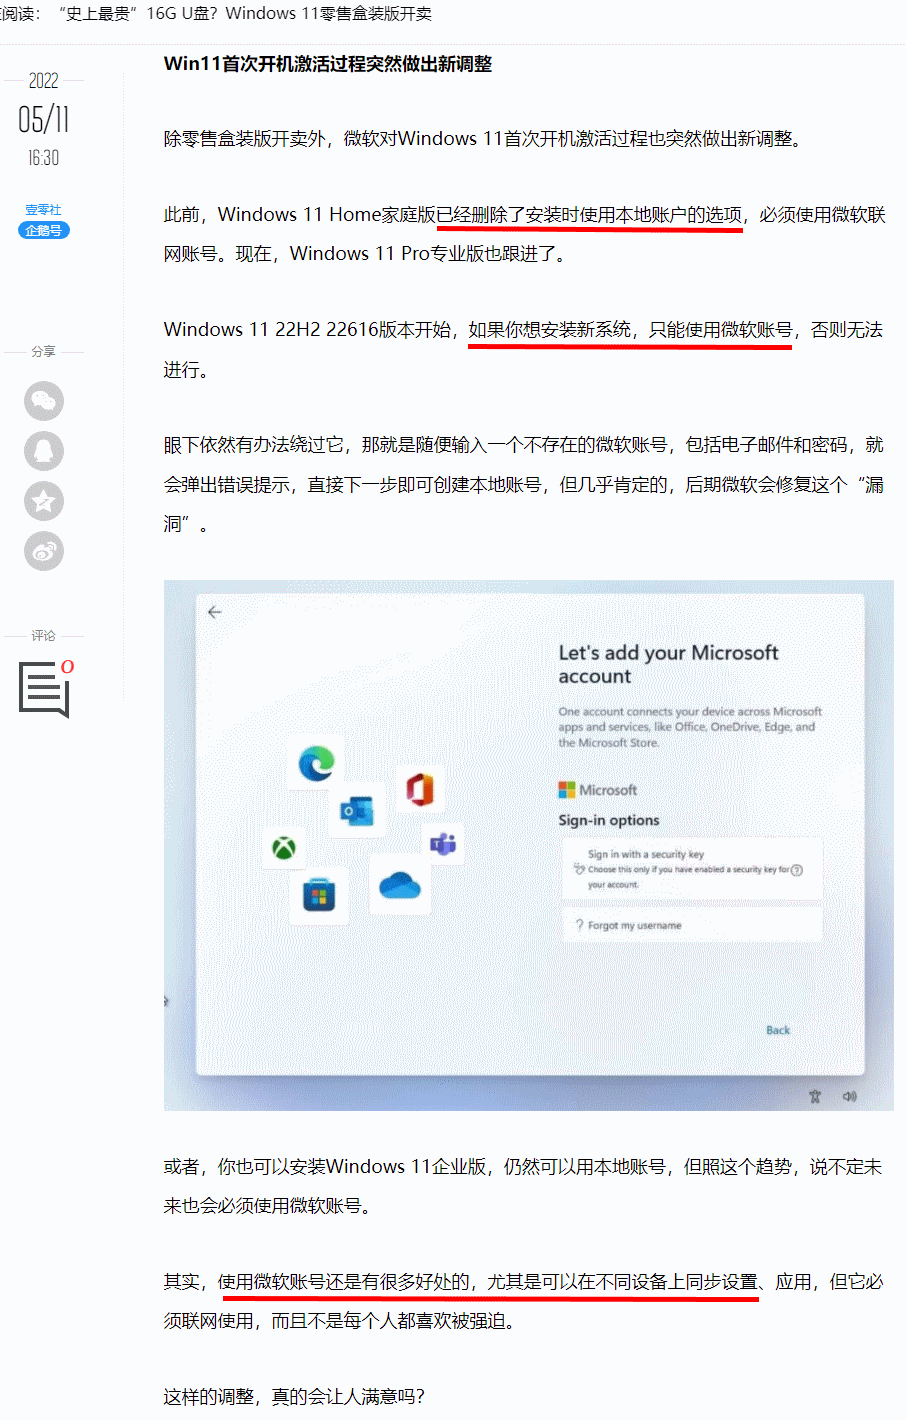Image resolution: width=906 pixels, height=1420 pixels.
Task: Click the Microsoft four-square logo
Action: (567, 790)
